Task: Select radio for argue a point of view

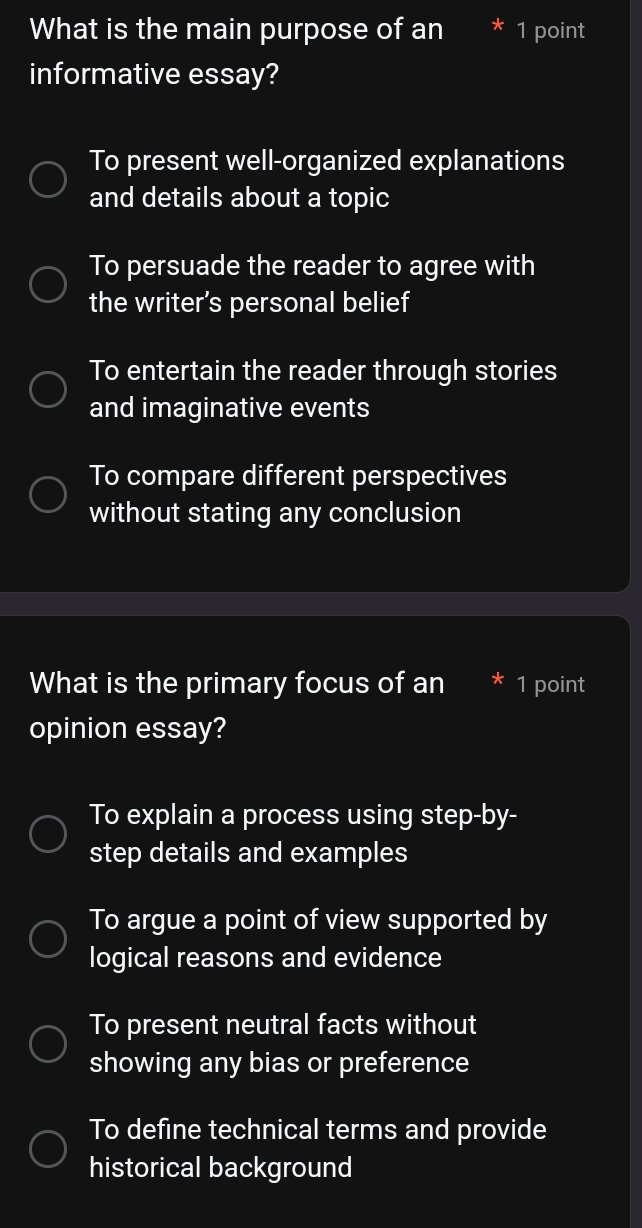Action: 47,939
